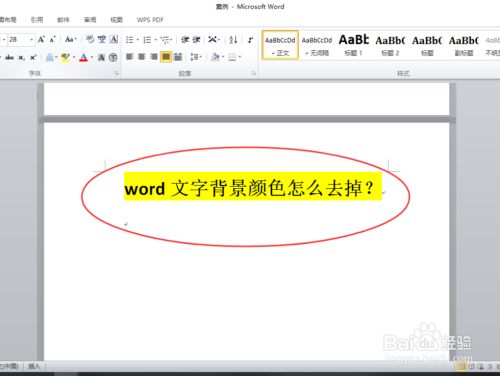Viewport: 500px width, 376px height.
Task: Toggle the Character Border button
Action: pos(114,39)
